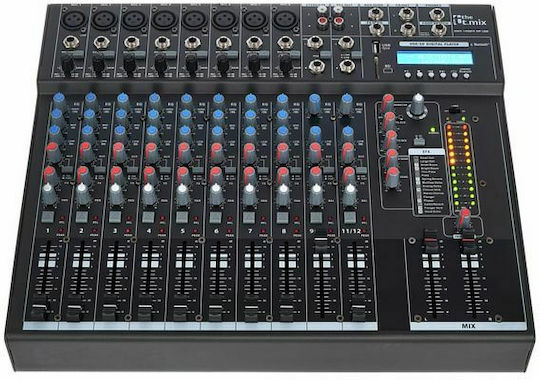Push the gray button above the EFX list
540x380 pixels.
pyautogui.click(x=418, y=141)
